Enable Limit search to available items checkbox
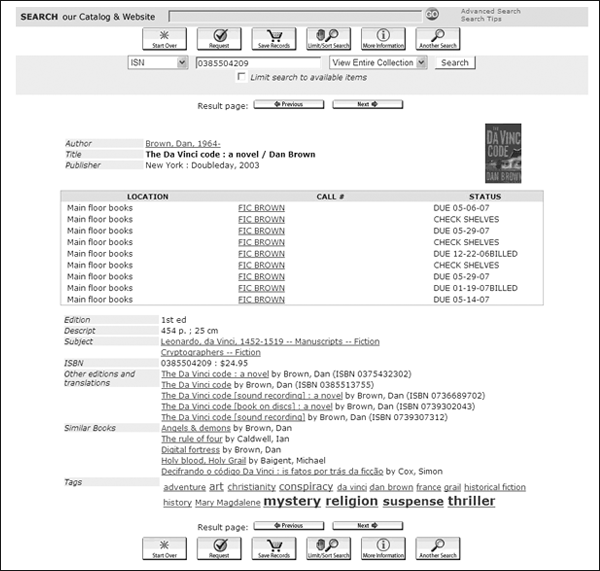 click(x=241, y=78)
